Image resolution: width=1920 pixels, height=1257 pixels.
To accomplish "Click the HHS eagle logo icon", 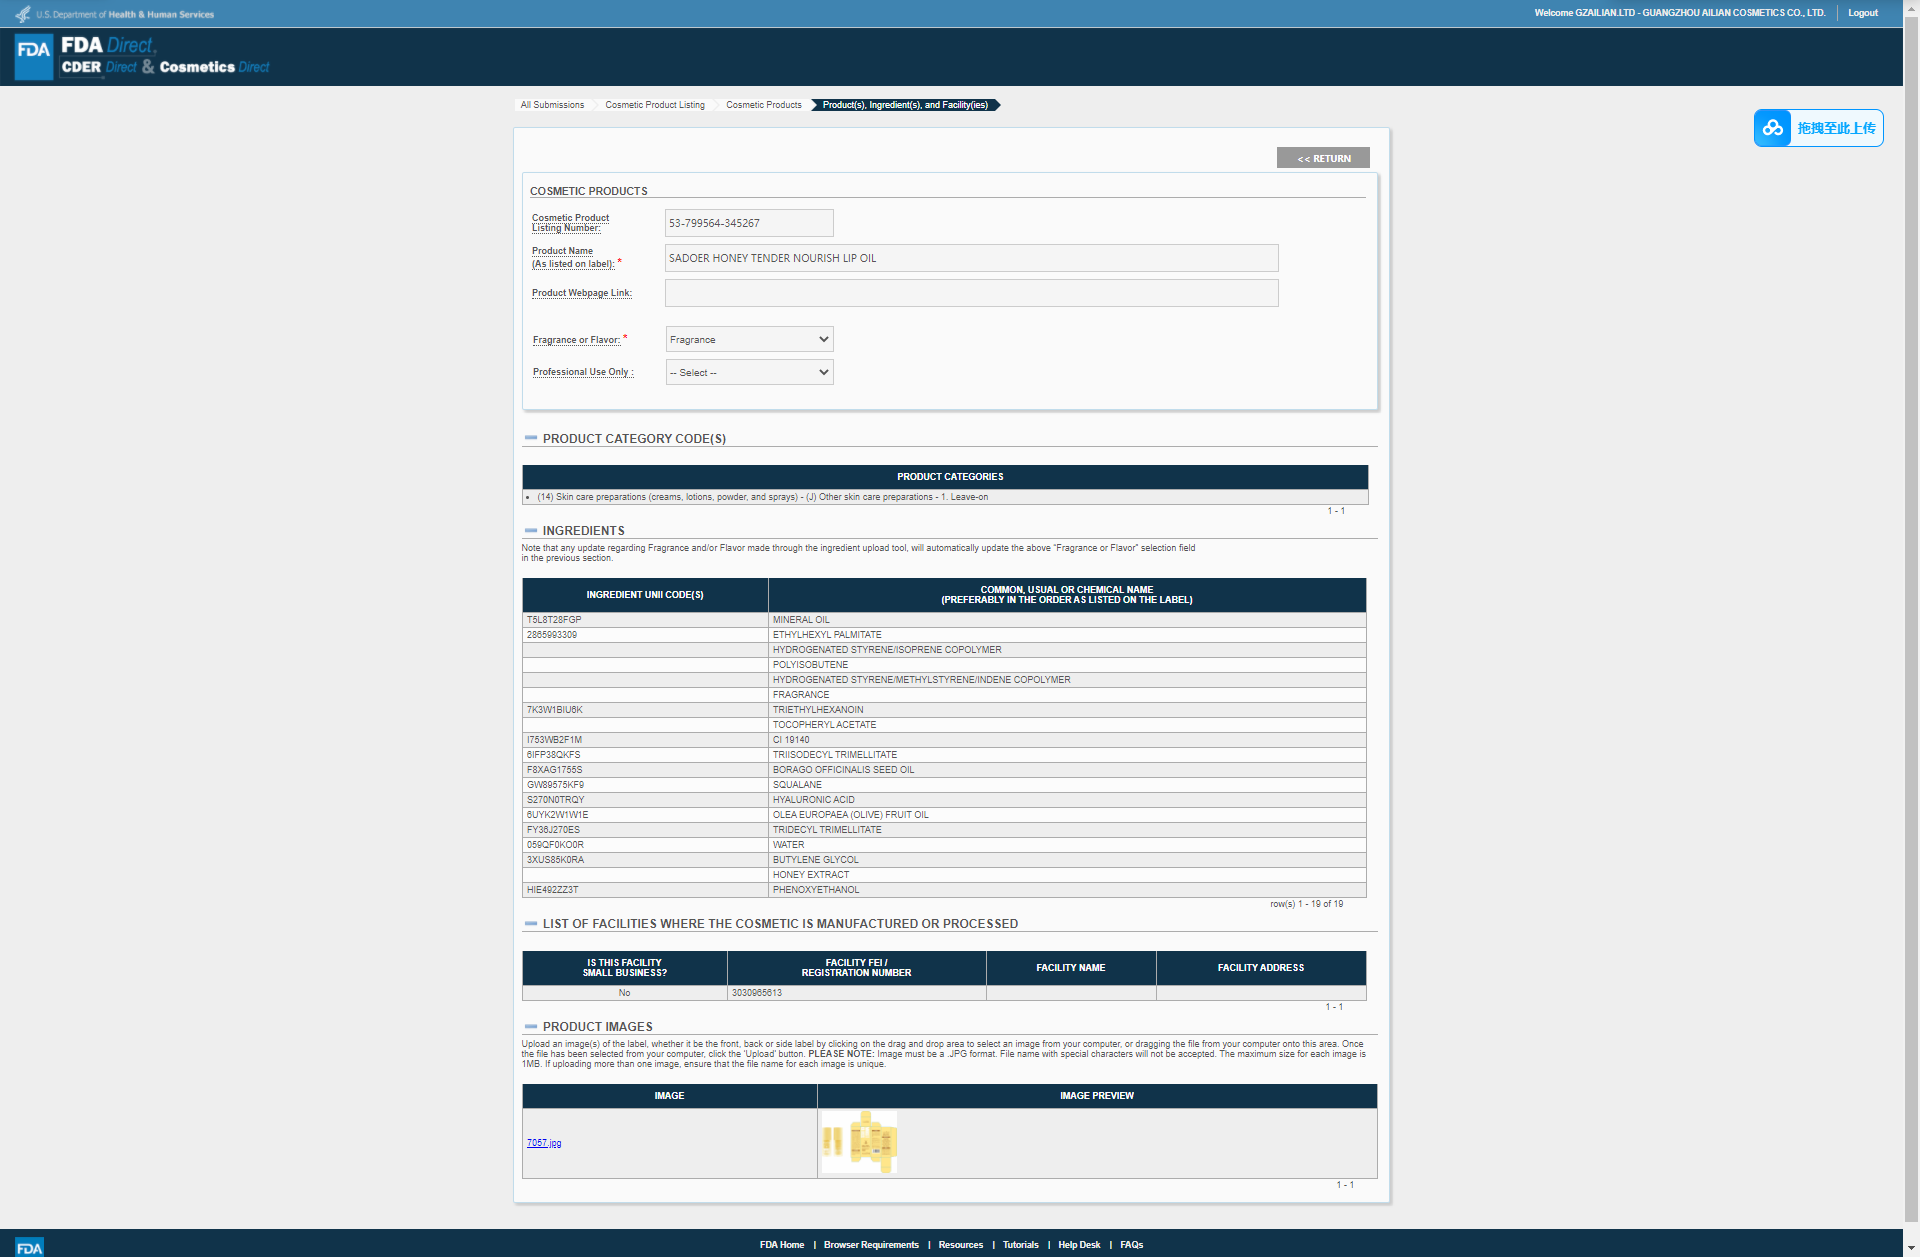I will 22,14.
